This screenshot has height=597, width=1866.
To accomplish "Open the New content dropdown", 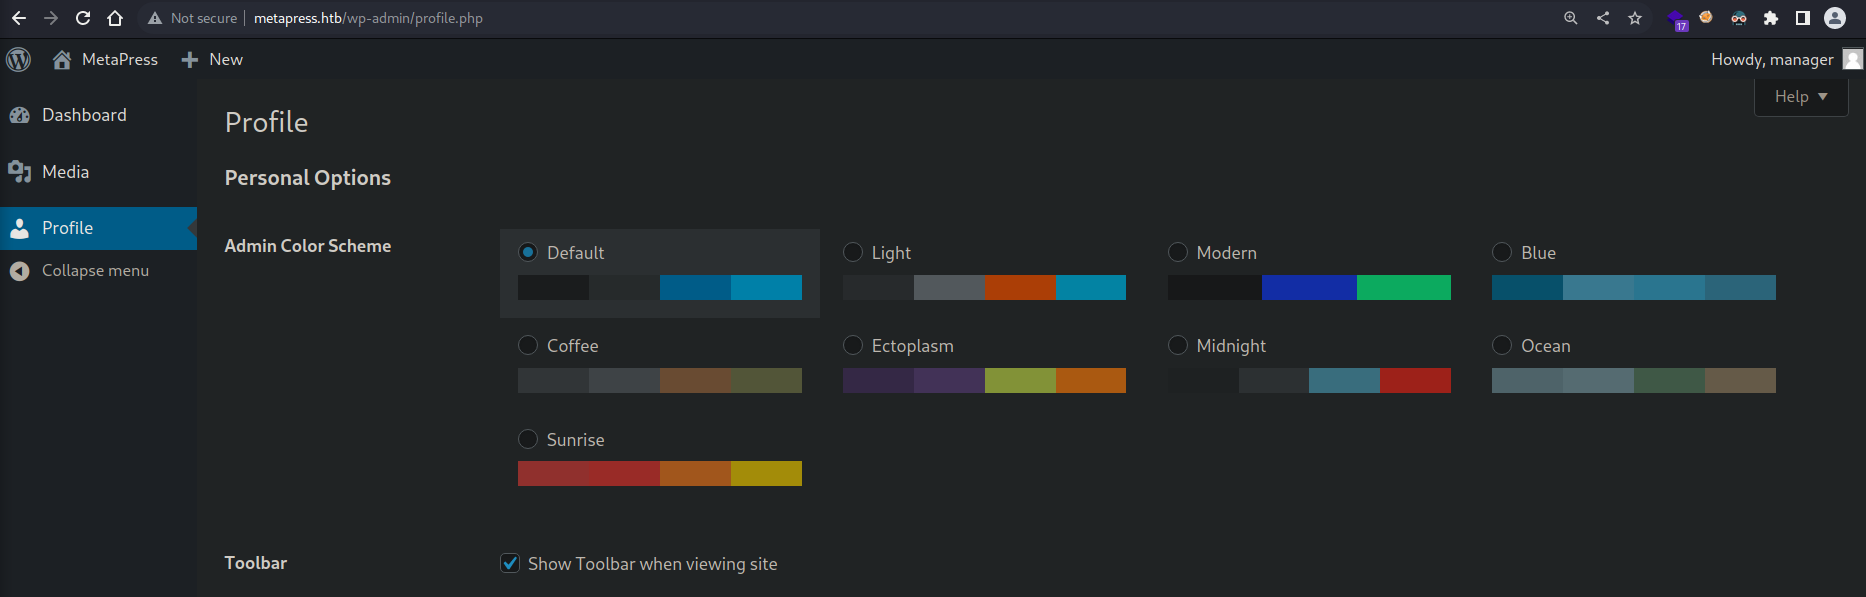I will (213, 60).
